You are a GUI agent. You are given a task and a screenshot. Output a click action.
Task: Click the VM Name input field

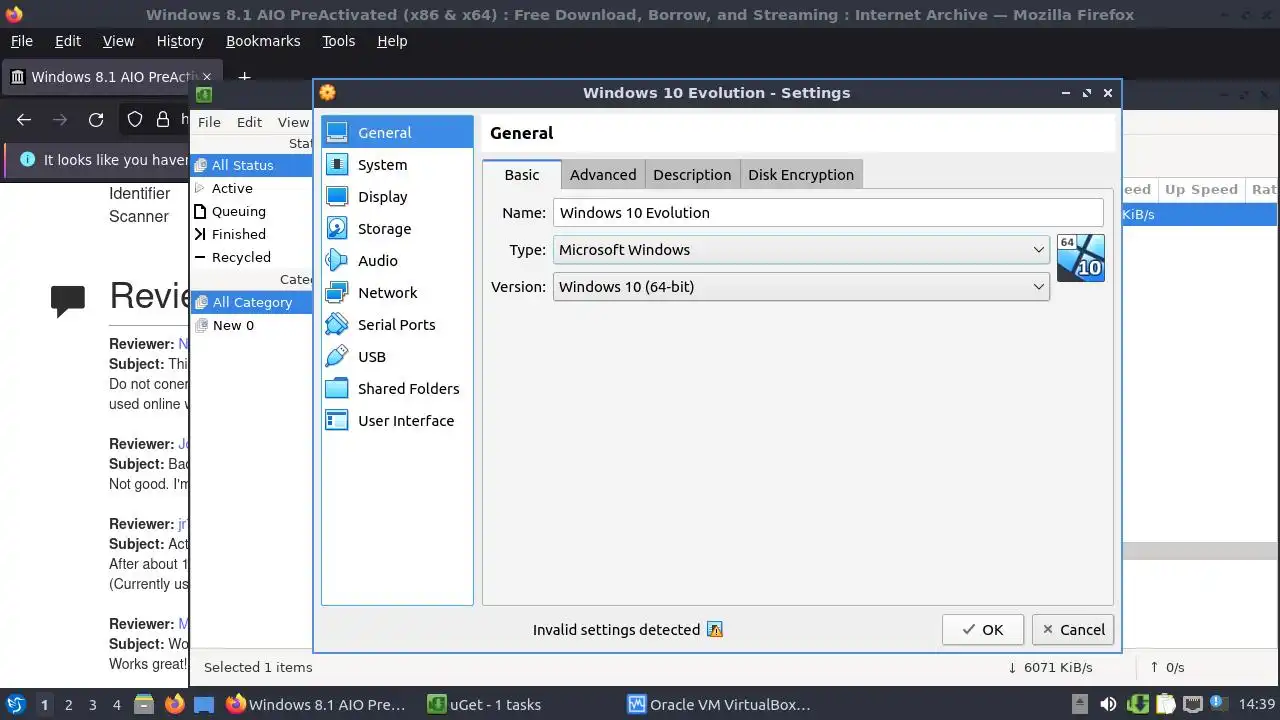coord(828,212)
